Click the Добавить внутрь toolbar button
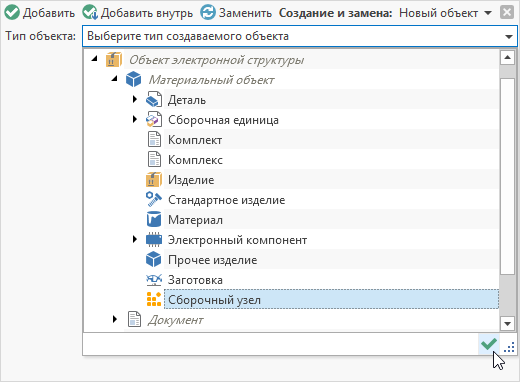 137,13
